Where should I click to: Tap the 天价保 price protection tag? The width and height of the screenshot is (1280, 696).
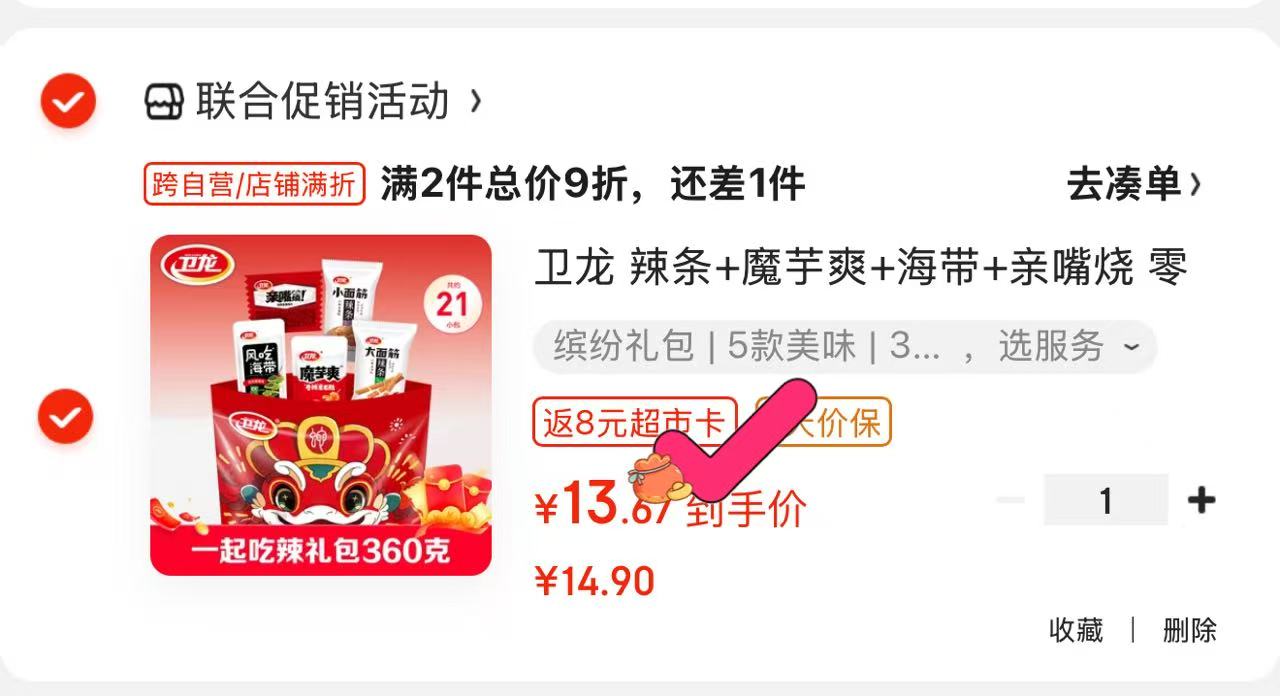click(x=823, y=422)
